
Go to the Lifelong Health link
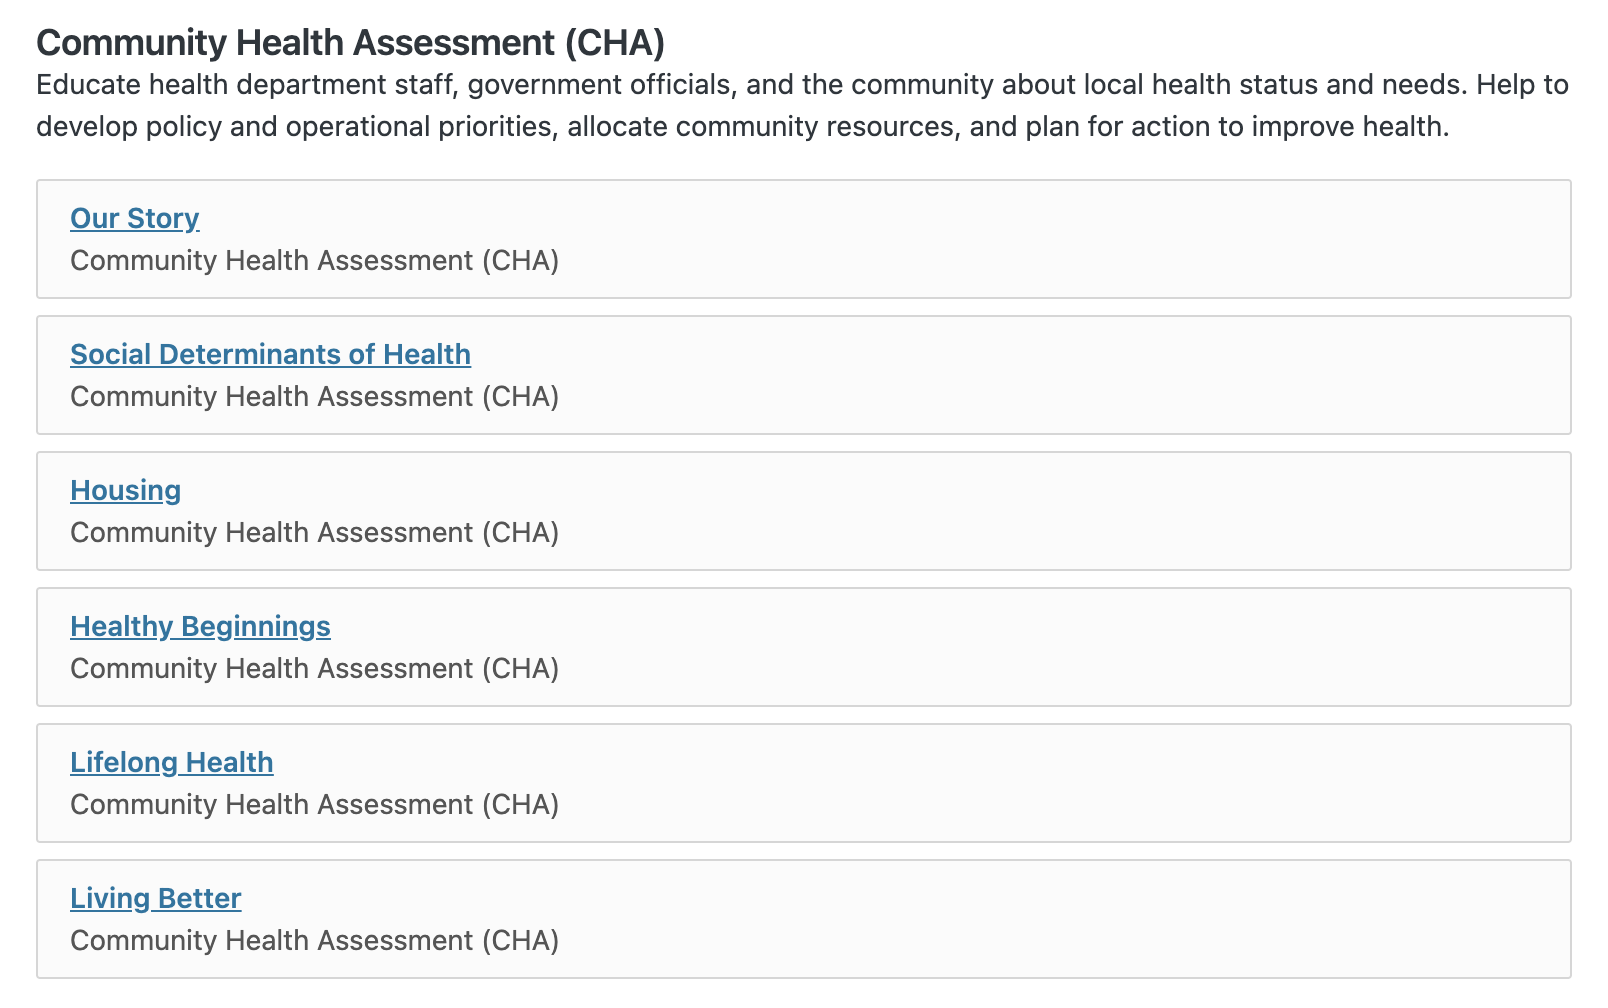(171, 762)
